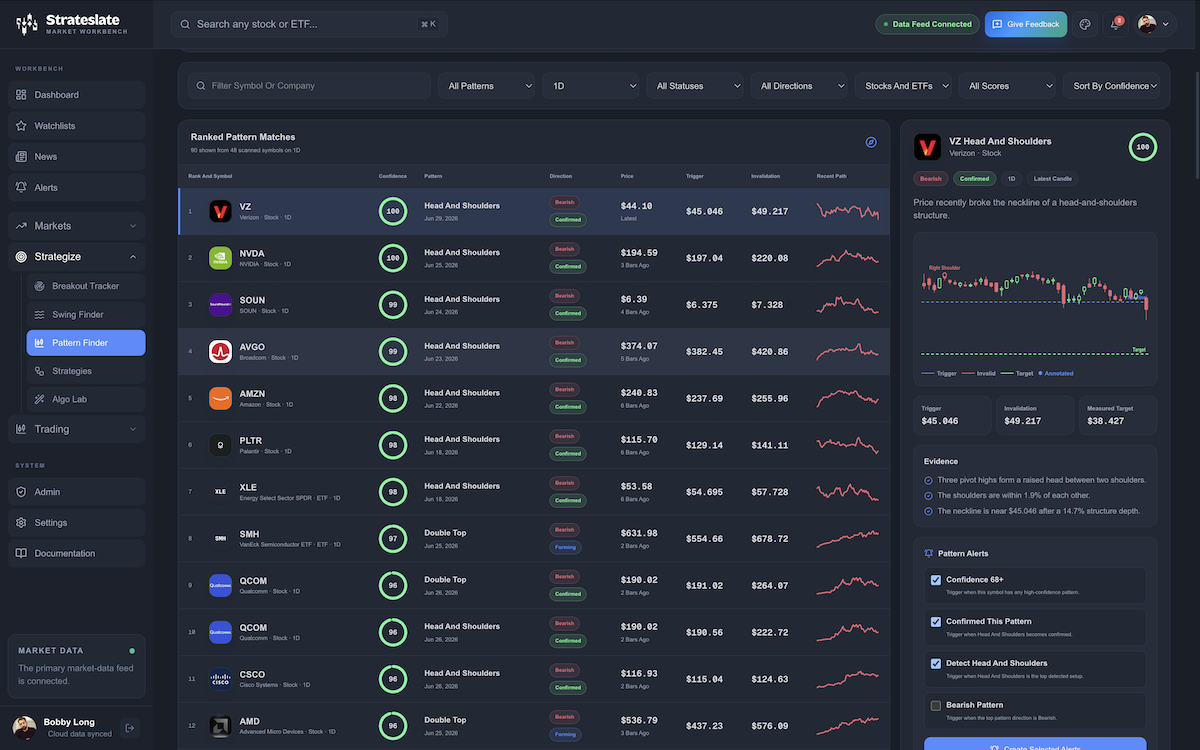The image size is (1200, 750).
Task: Open the All Statuses dropdown
Action: (697, 86)
